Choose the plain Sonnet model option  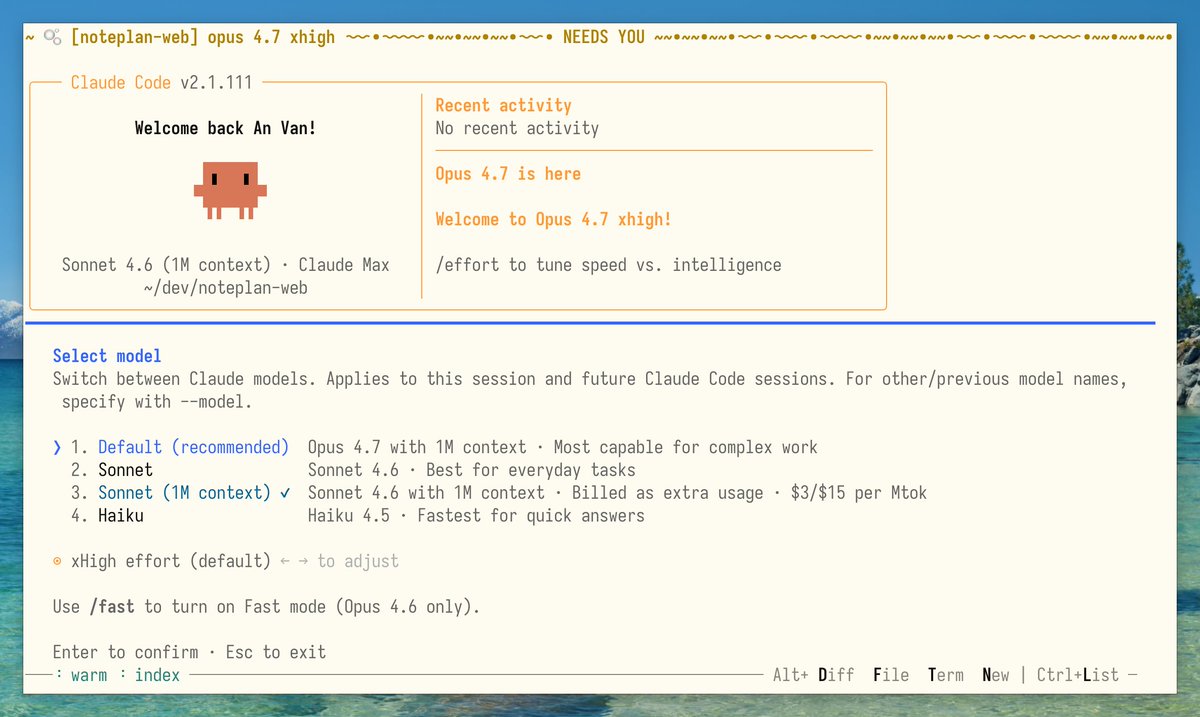tap(125, 470)
